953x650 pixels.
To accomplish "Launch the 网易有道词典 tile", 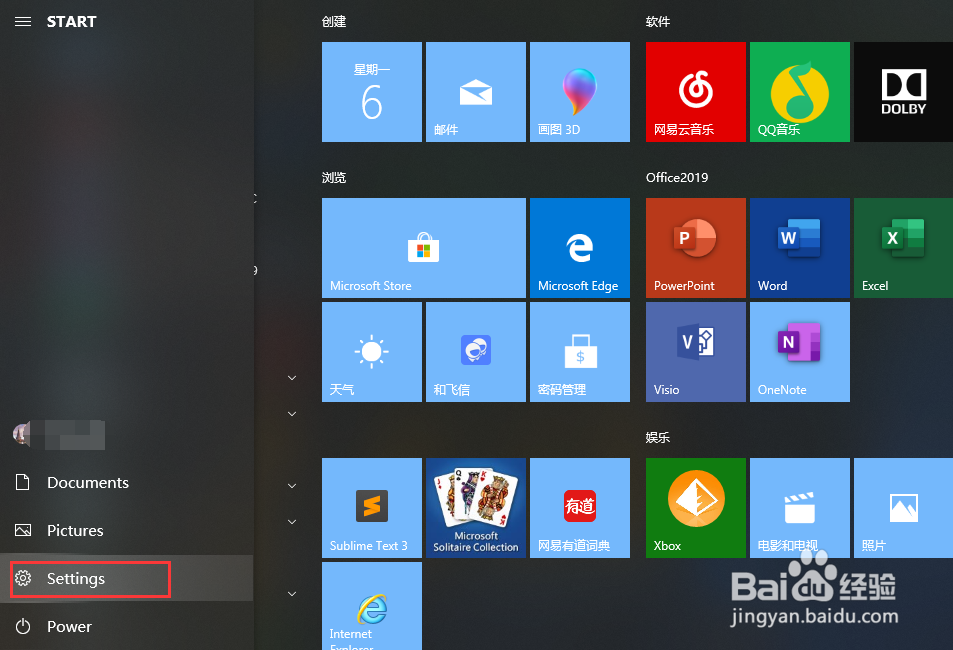I will coord(580,508).
